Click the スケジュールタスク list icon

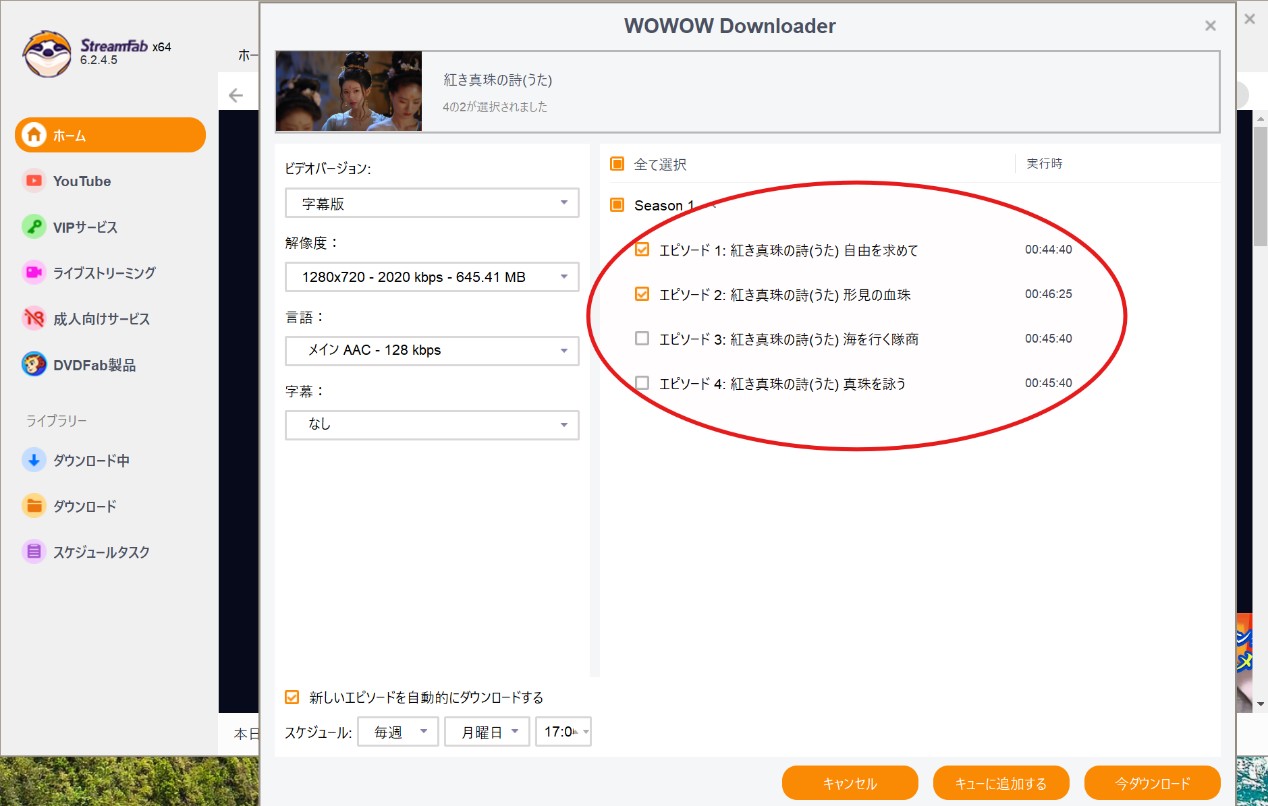tap(34, 552)
